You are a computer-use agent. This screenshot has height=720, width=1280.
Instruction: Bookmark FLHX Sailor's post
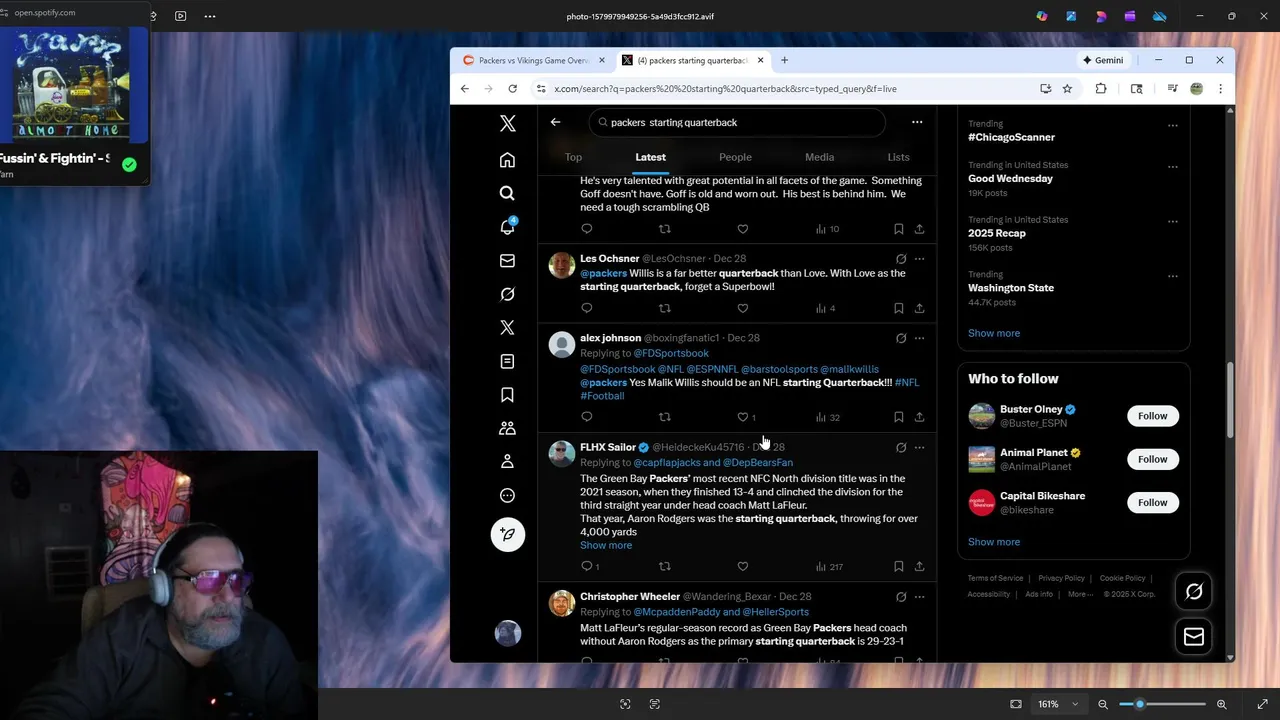coord(898,566)
